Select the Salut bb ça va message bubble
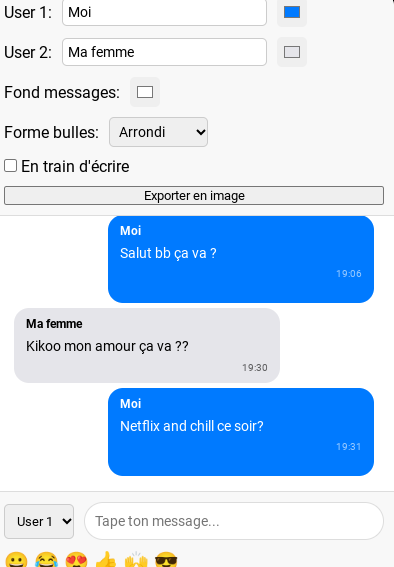The width and height of the screenshot is (394, 567). 241,259
